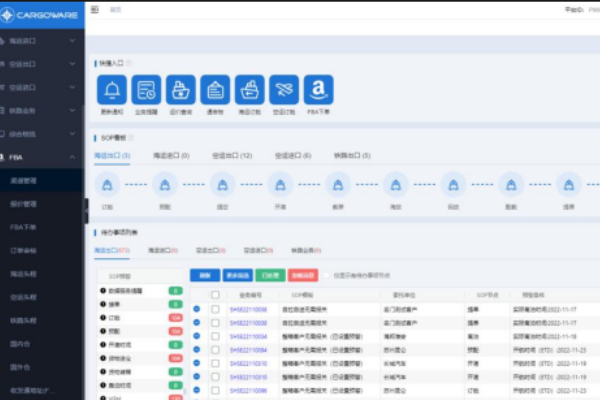Open the Amazon FBA order quick entry

pyautogui.click(x=318, y=90)
